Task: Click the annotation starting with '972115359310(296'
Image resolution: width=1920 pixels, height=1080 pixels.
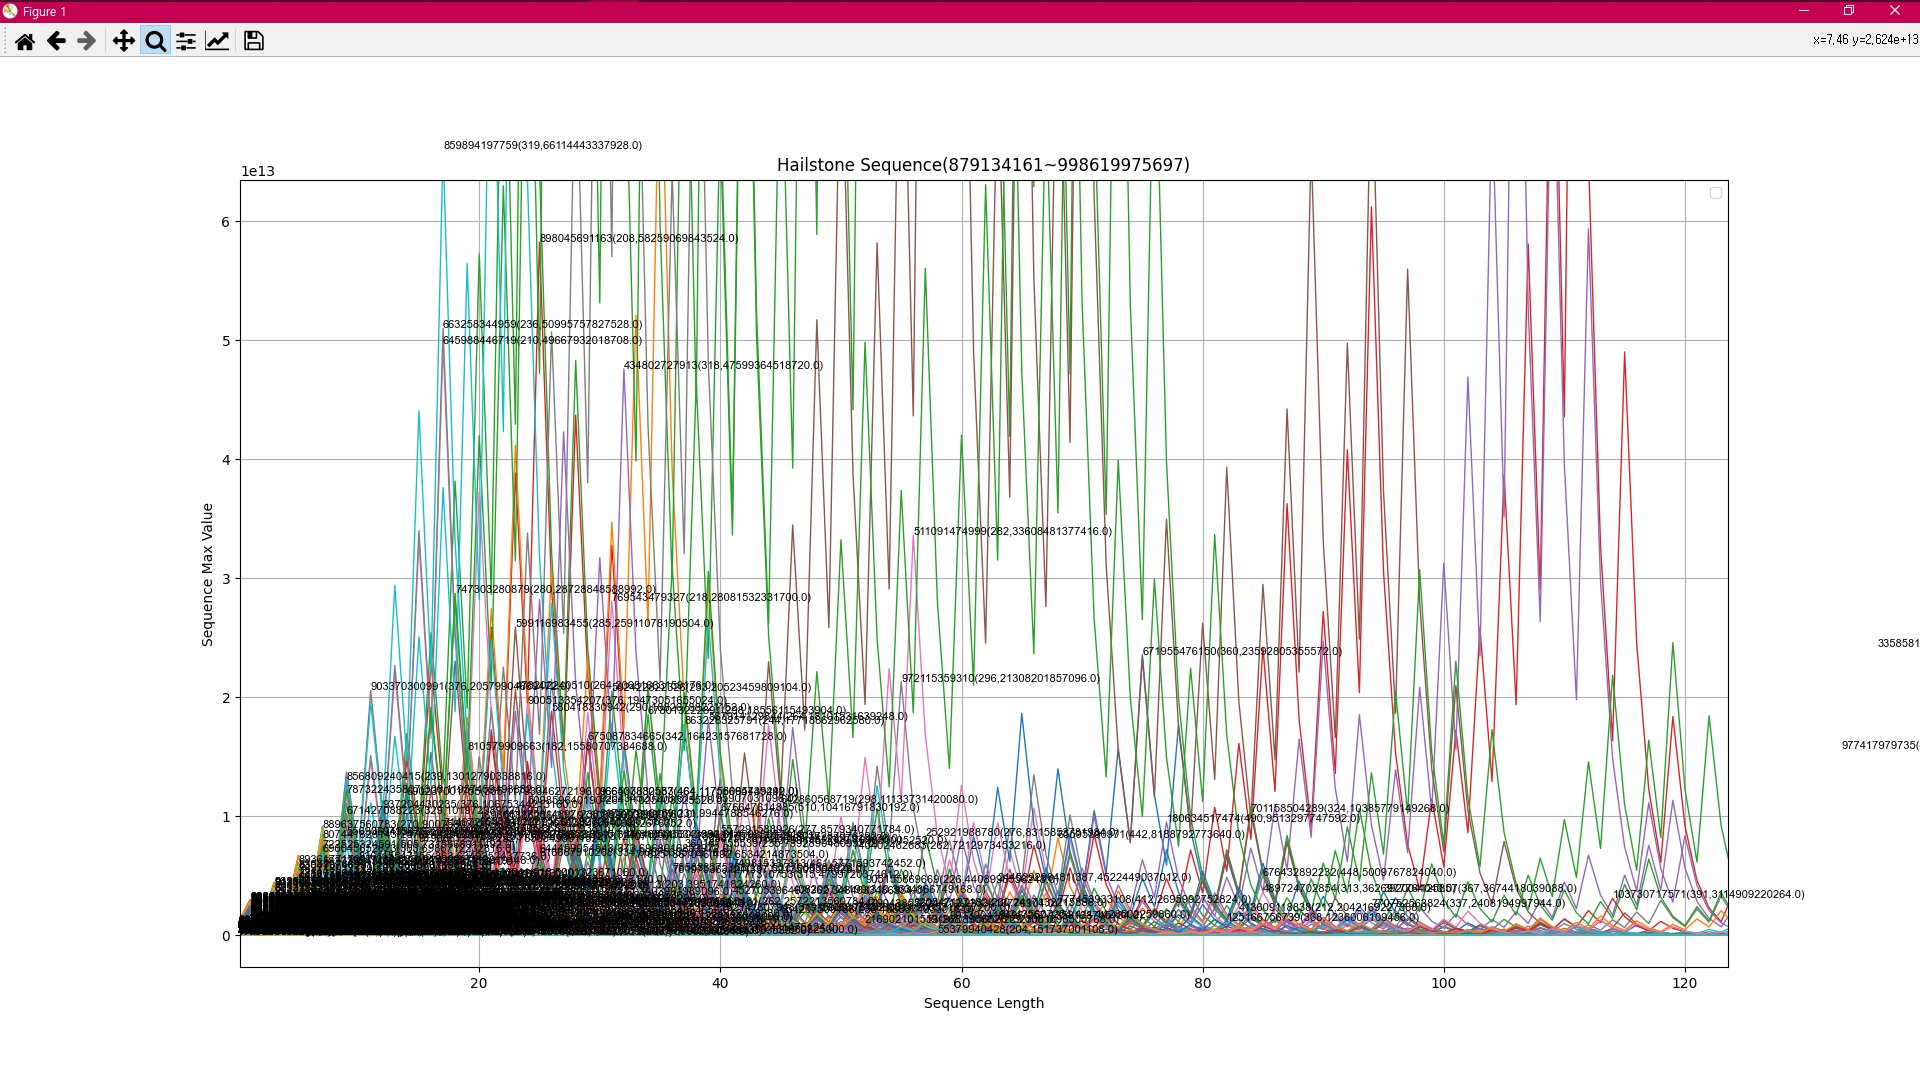Action: 1001,678
